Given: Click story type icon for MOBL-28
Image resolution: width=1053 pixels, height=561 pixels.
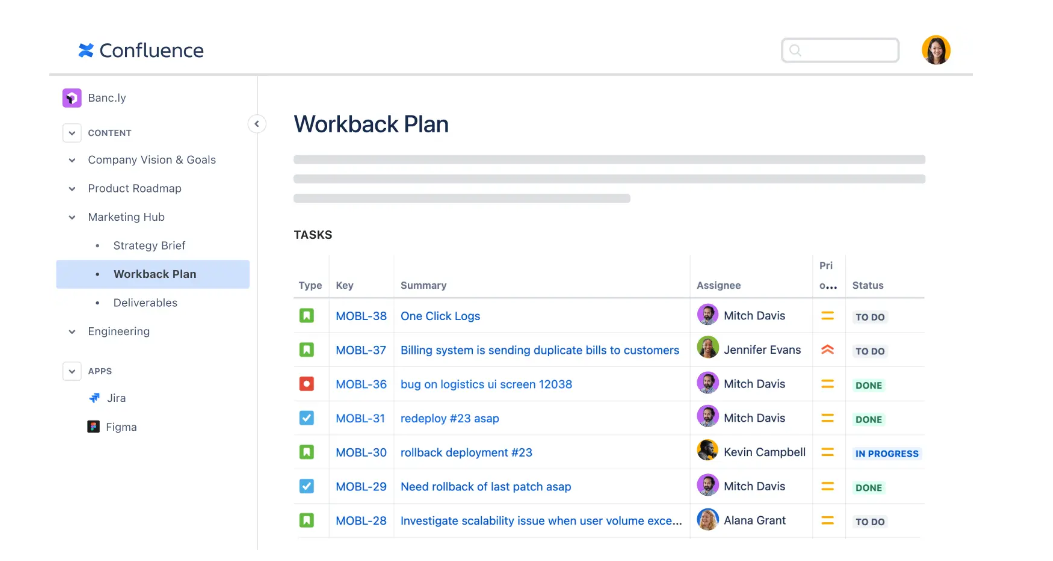Looking at the screenshot, I should (x=307, y=521).
